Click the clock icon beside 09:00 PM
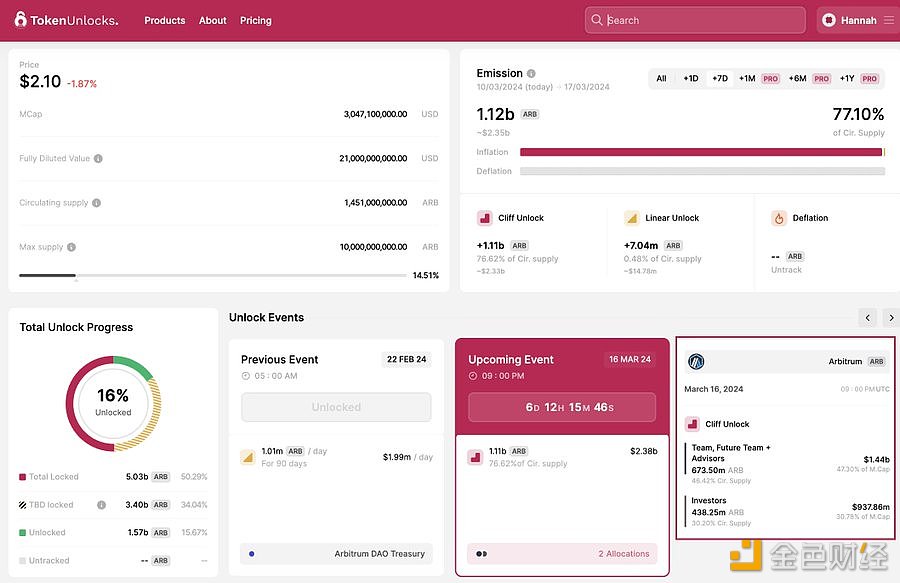The width and height of the screenshot is (900, 583). tap(473, 376)
